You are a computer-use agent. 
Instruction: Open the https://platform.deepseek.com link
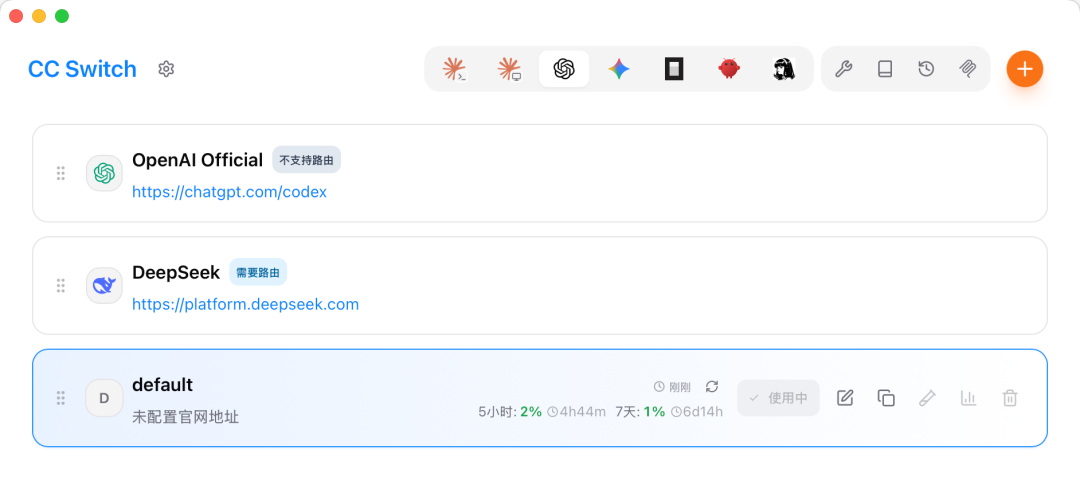pos(245,305)
